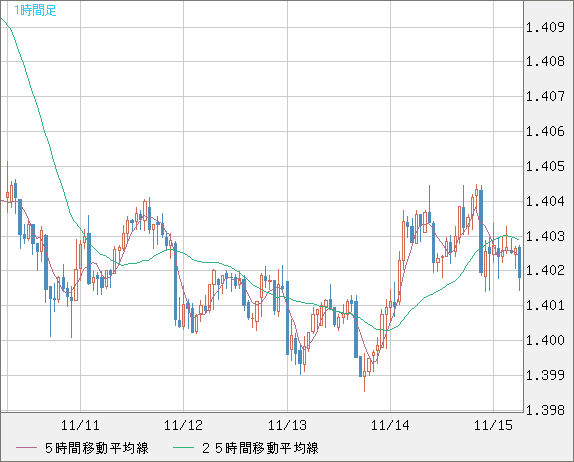This screenshot has height=462, width=574.
Task: Click the 1.400 price axis label
Action: (545, 340)
